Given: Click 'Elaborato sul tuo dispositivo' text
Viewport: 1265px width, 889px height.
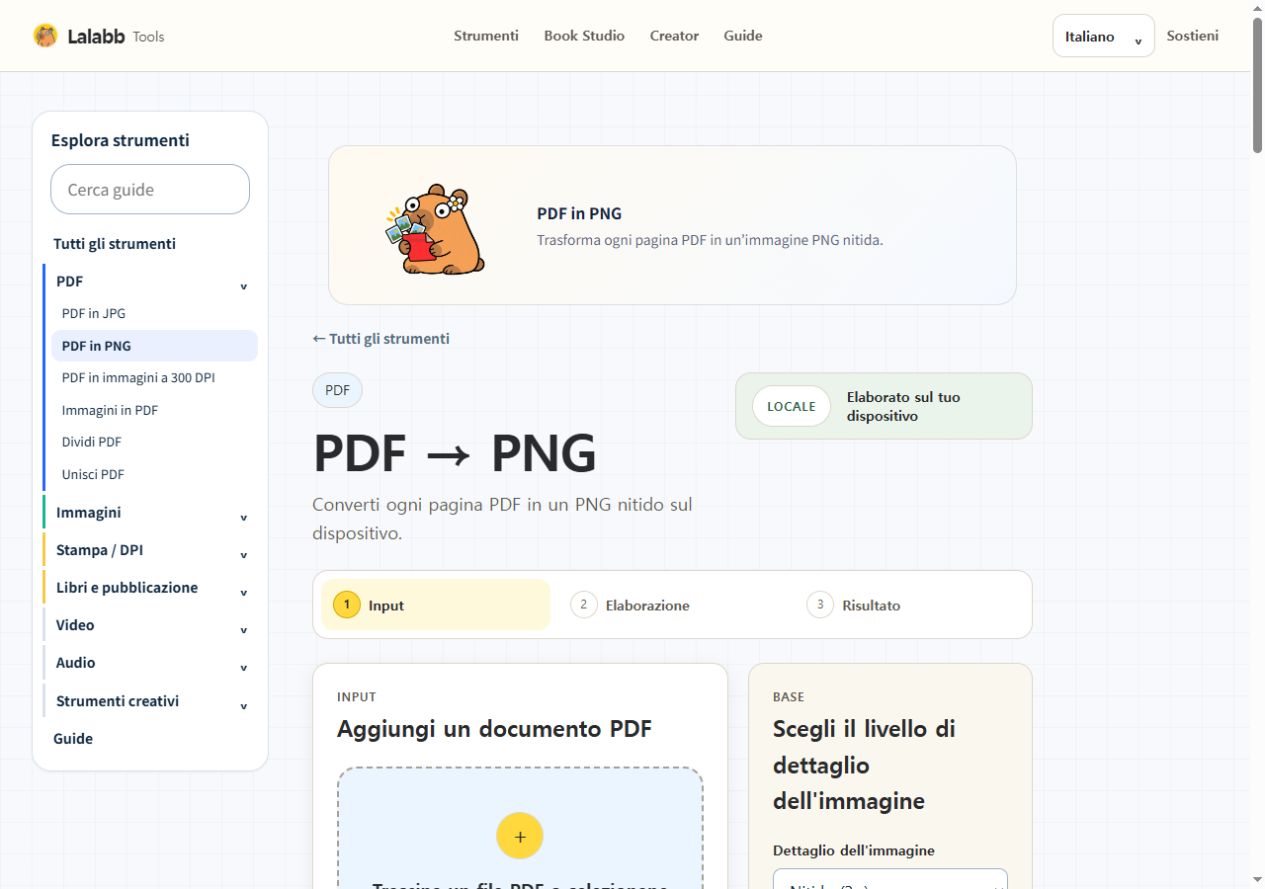Looking at the screenshot, I should click(x=903, y=406).
